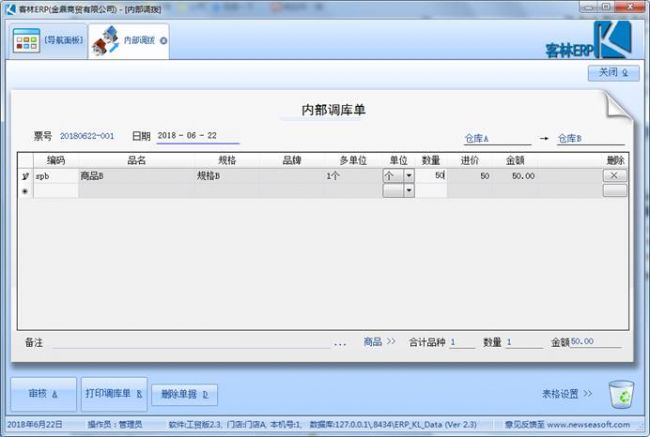
Task: Delete the spb row with X button
Action: [x=615, y=176]
